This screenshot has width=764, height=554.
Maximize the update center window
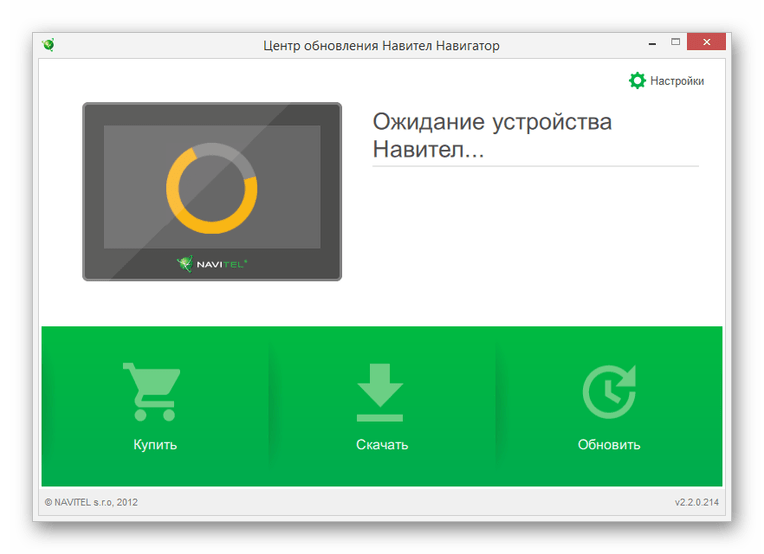click(x=675, y=42)
